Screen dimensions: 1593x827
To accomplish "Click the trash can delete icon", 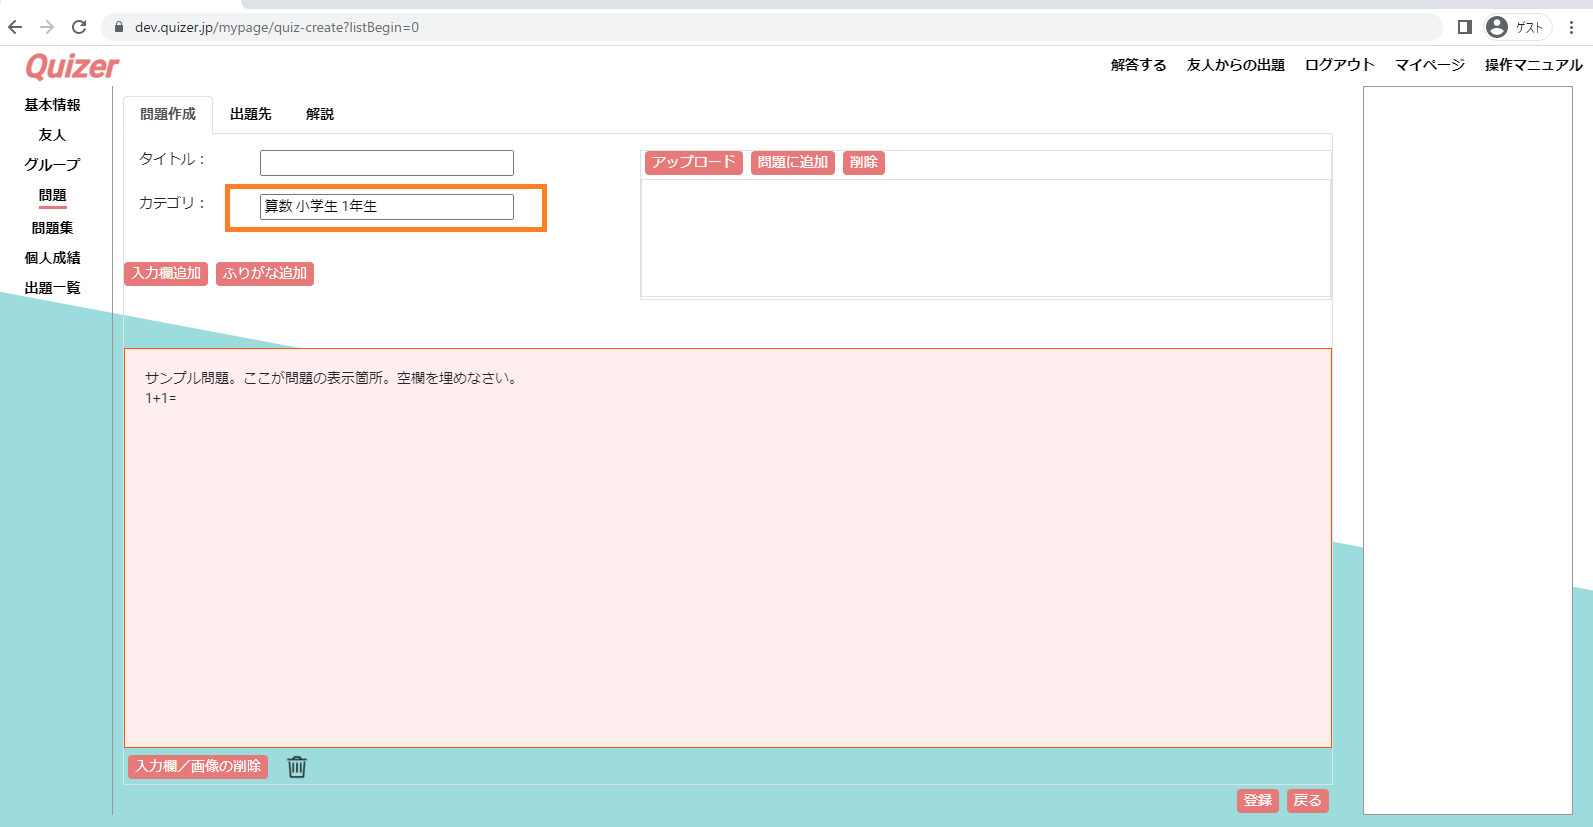I will 297,767.
